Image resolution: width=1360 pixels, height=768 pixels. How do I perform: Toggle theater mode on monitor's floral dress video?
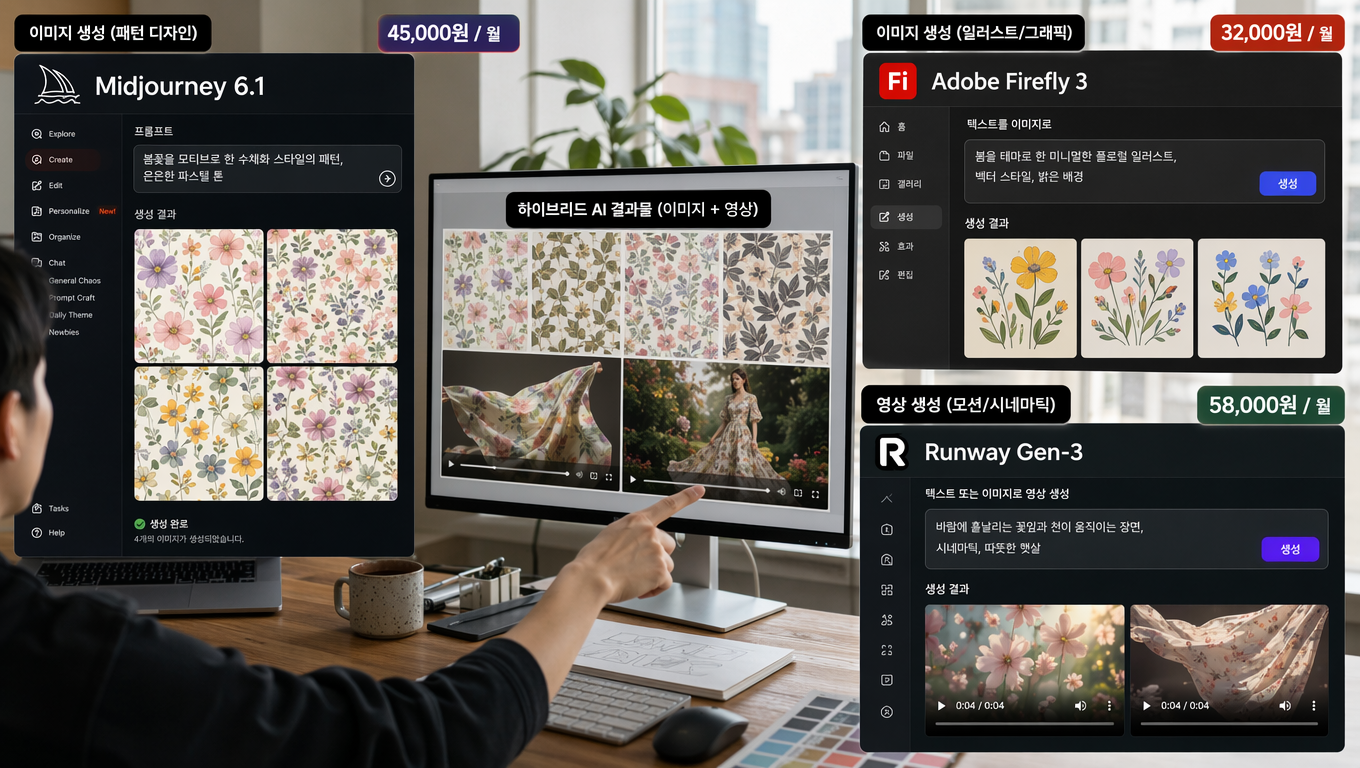(798, 492)
